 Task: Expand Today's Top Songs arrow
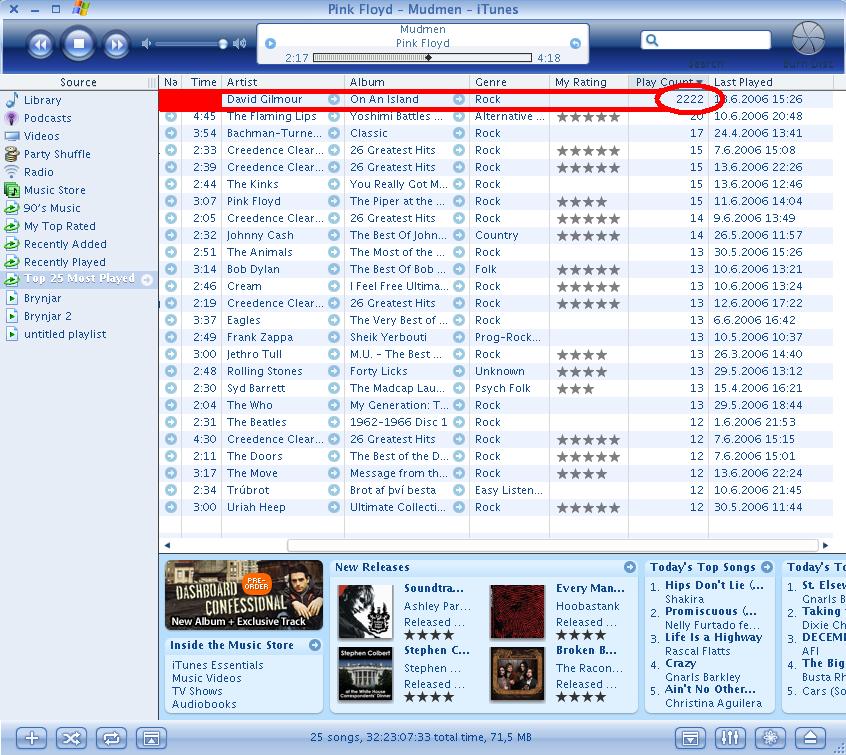(x=767, y=567)
